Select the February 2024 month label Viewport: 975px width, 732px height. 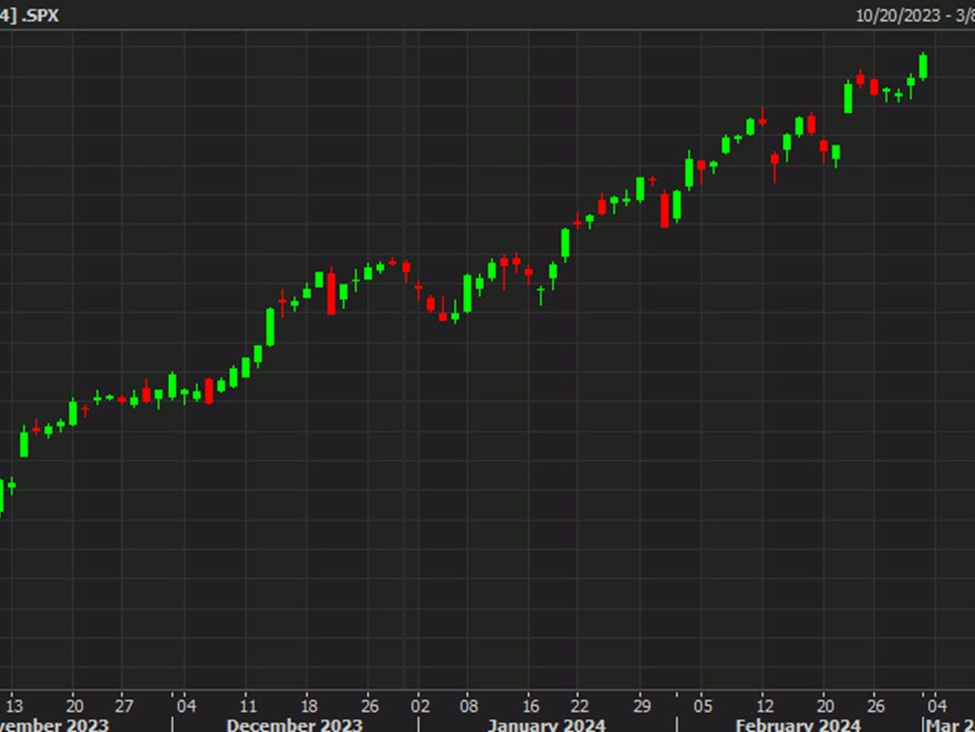[x=797, y=724]
